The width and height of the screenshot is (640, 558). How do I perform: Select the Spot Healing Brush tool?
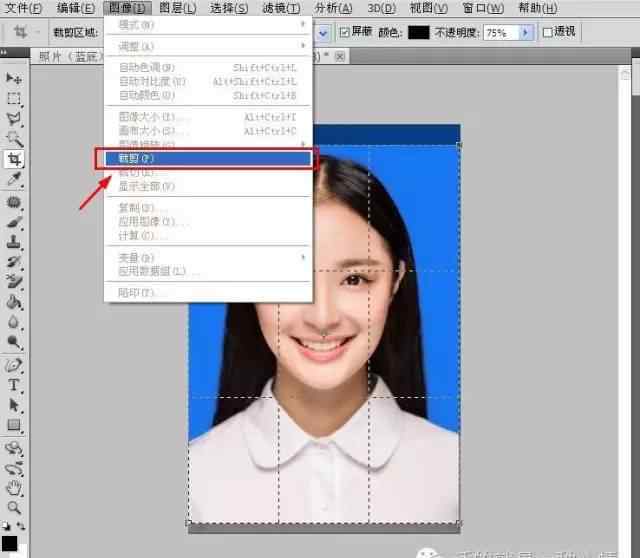[14, 202]
